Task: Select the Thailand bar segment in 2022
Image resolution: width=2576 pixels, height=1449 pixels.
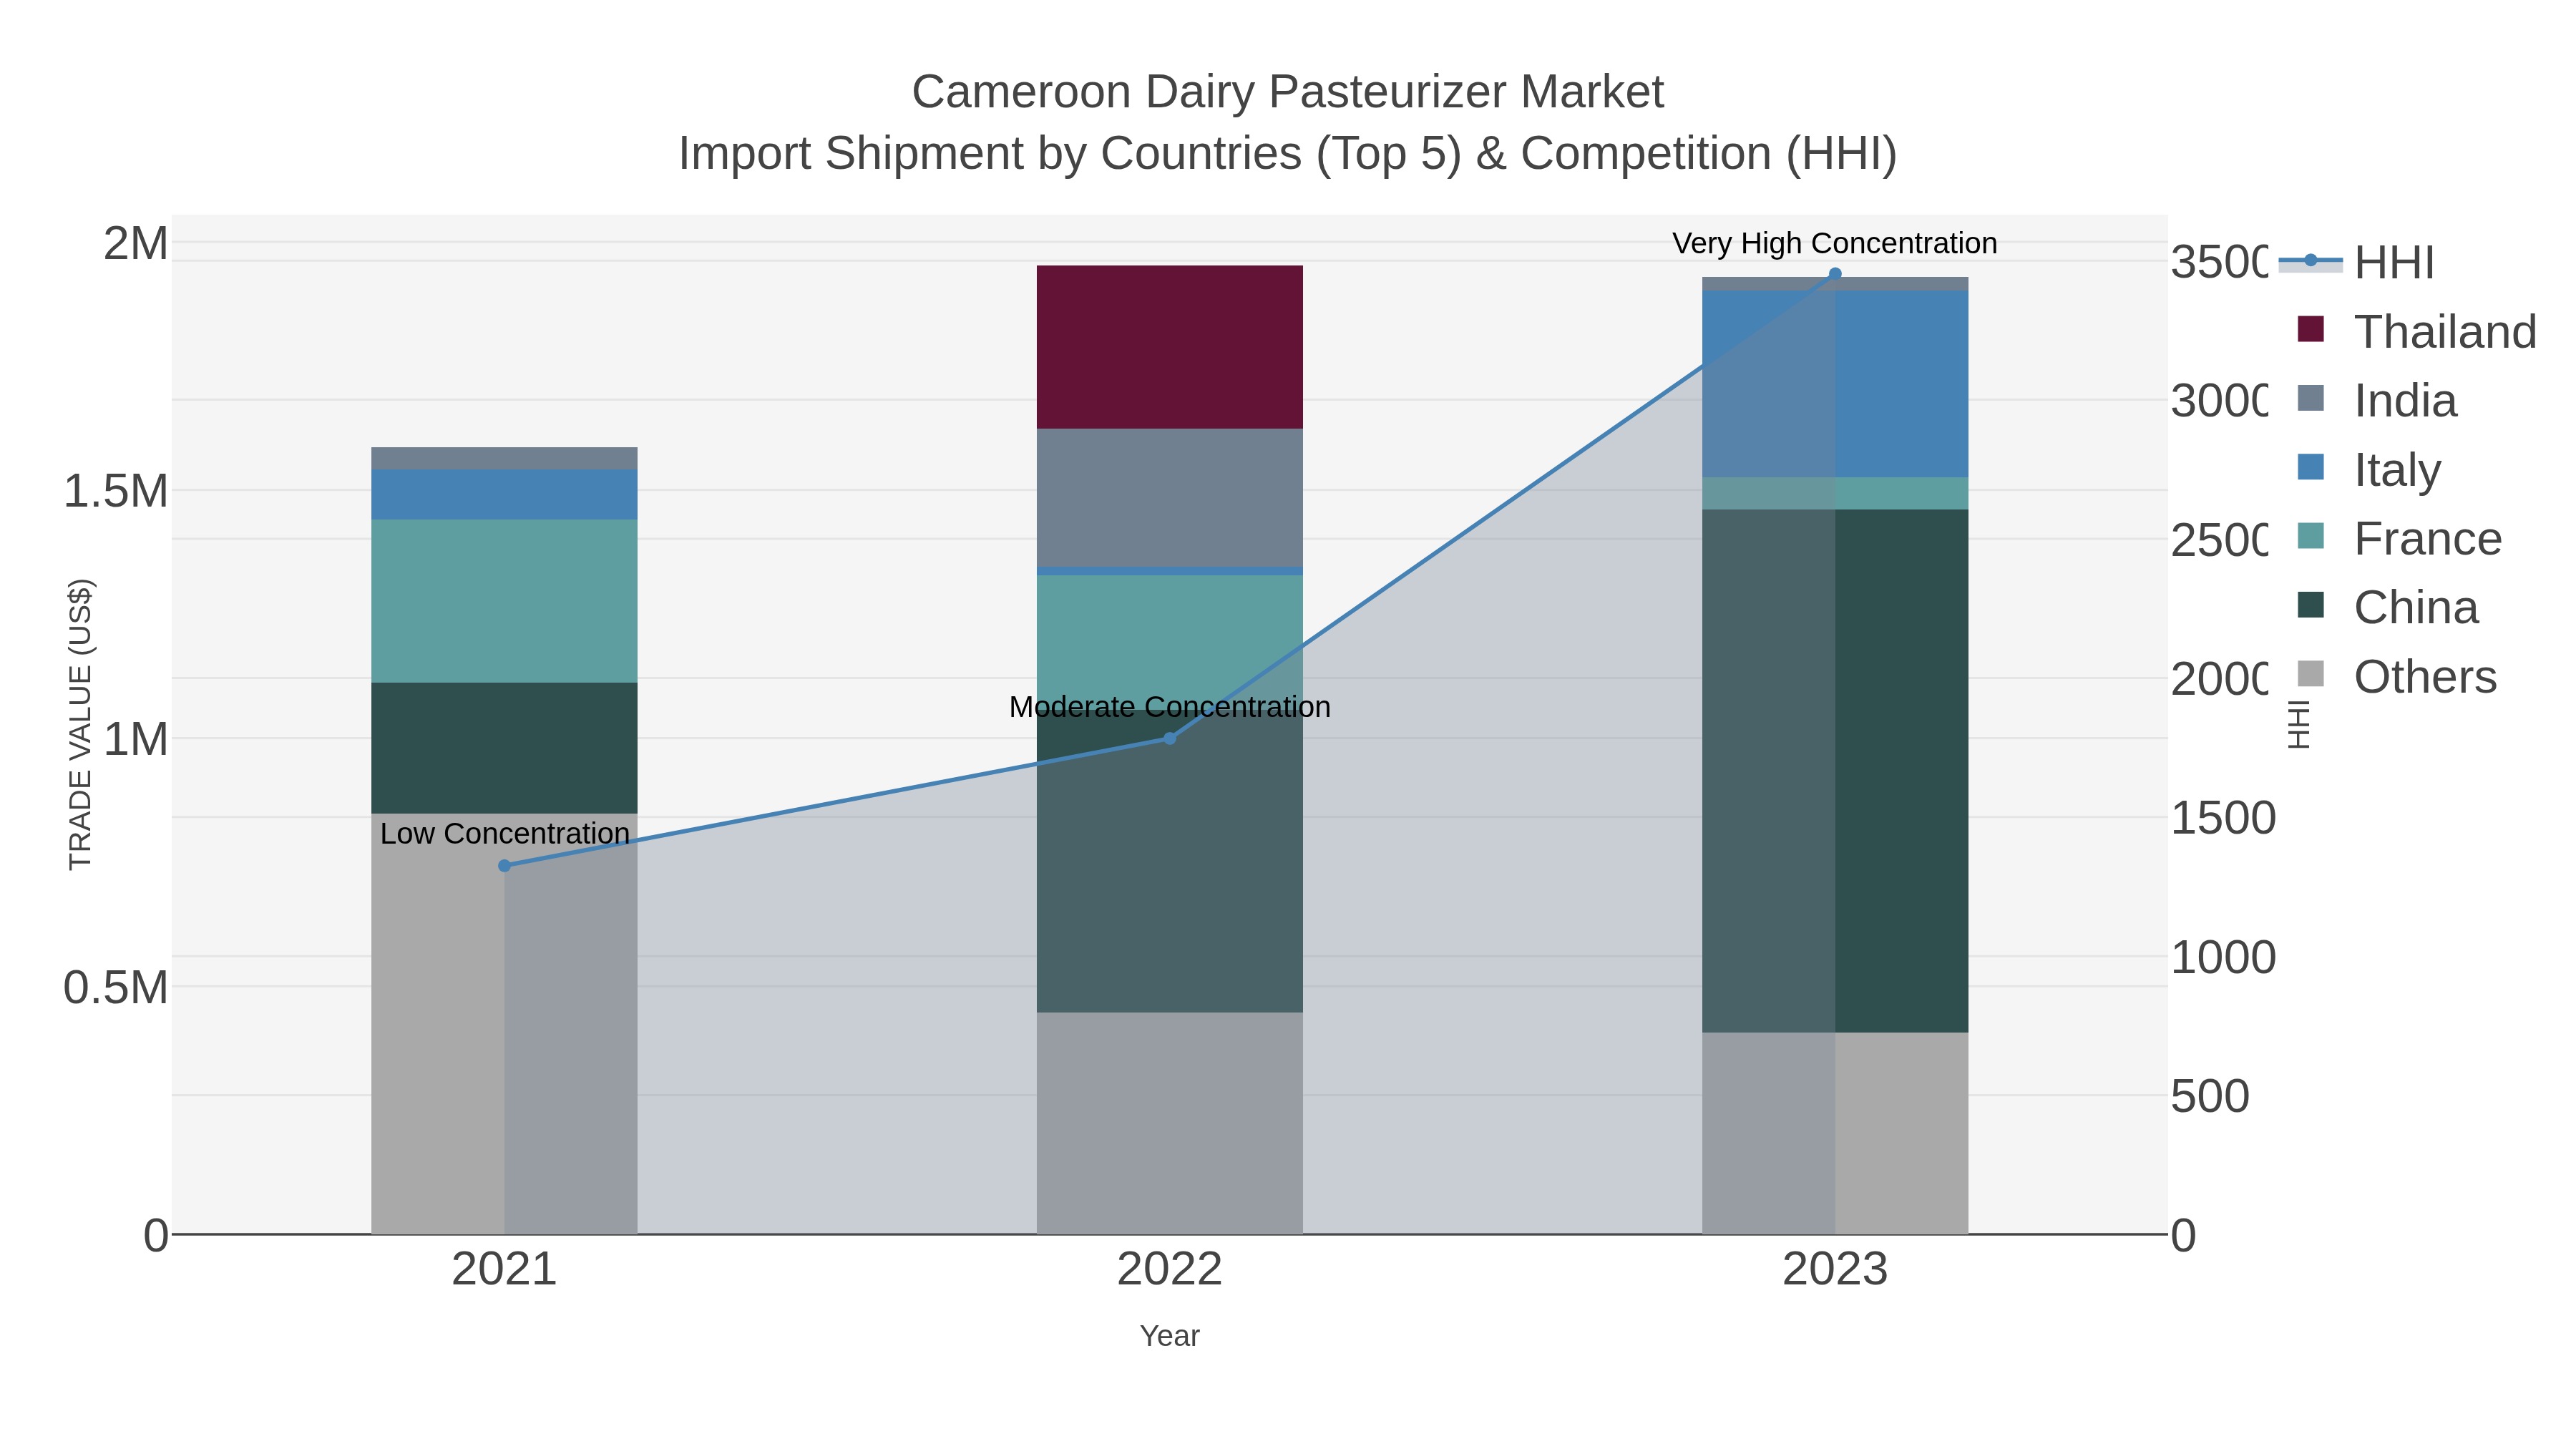Action: 1169,347
